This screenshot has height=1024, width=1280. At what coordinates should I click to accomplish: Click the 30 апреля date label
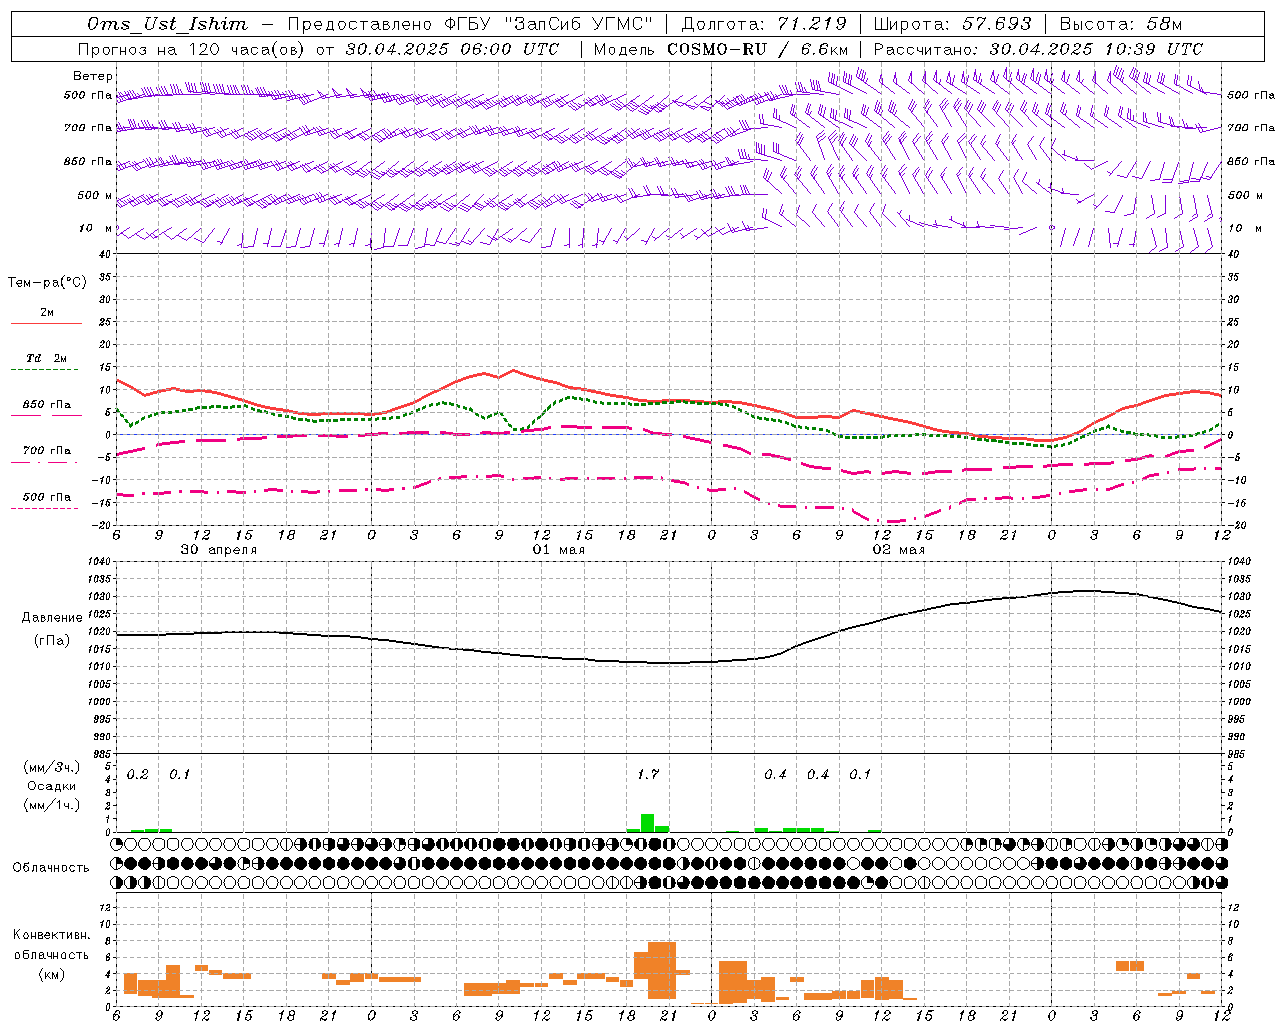[218, 550]
